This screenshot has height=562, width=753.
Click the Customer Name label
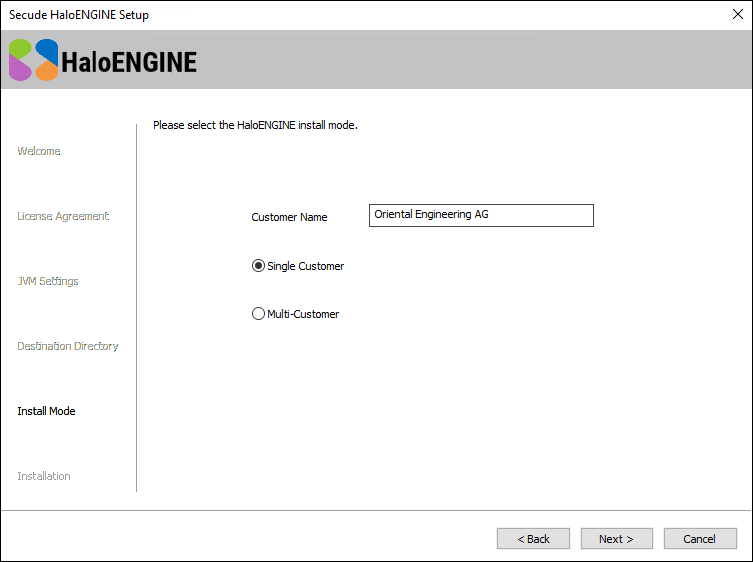(289, 217)
